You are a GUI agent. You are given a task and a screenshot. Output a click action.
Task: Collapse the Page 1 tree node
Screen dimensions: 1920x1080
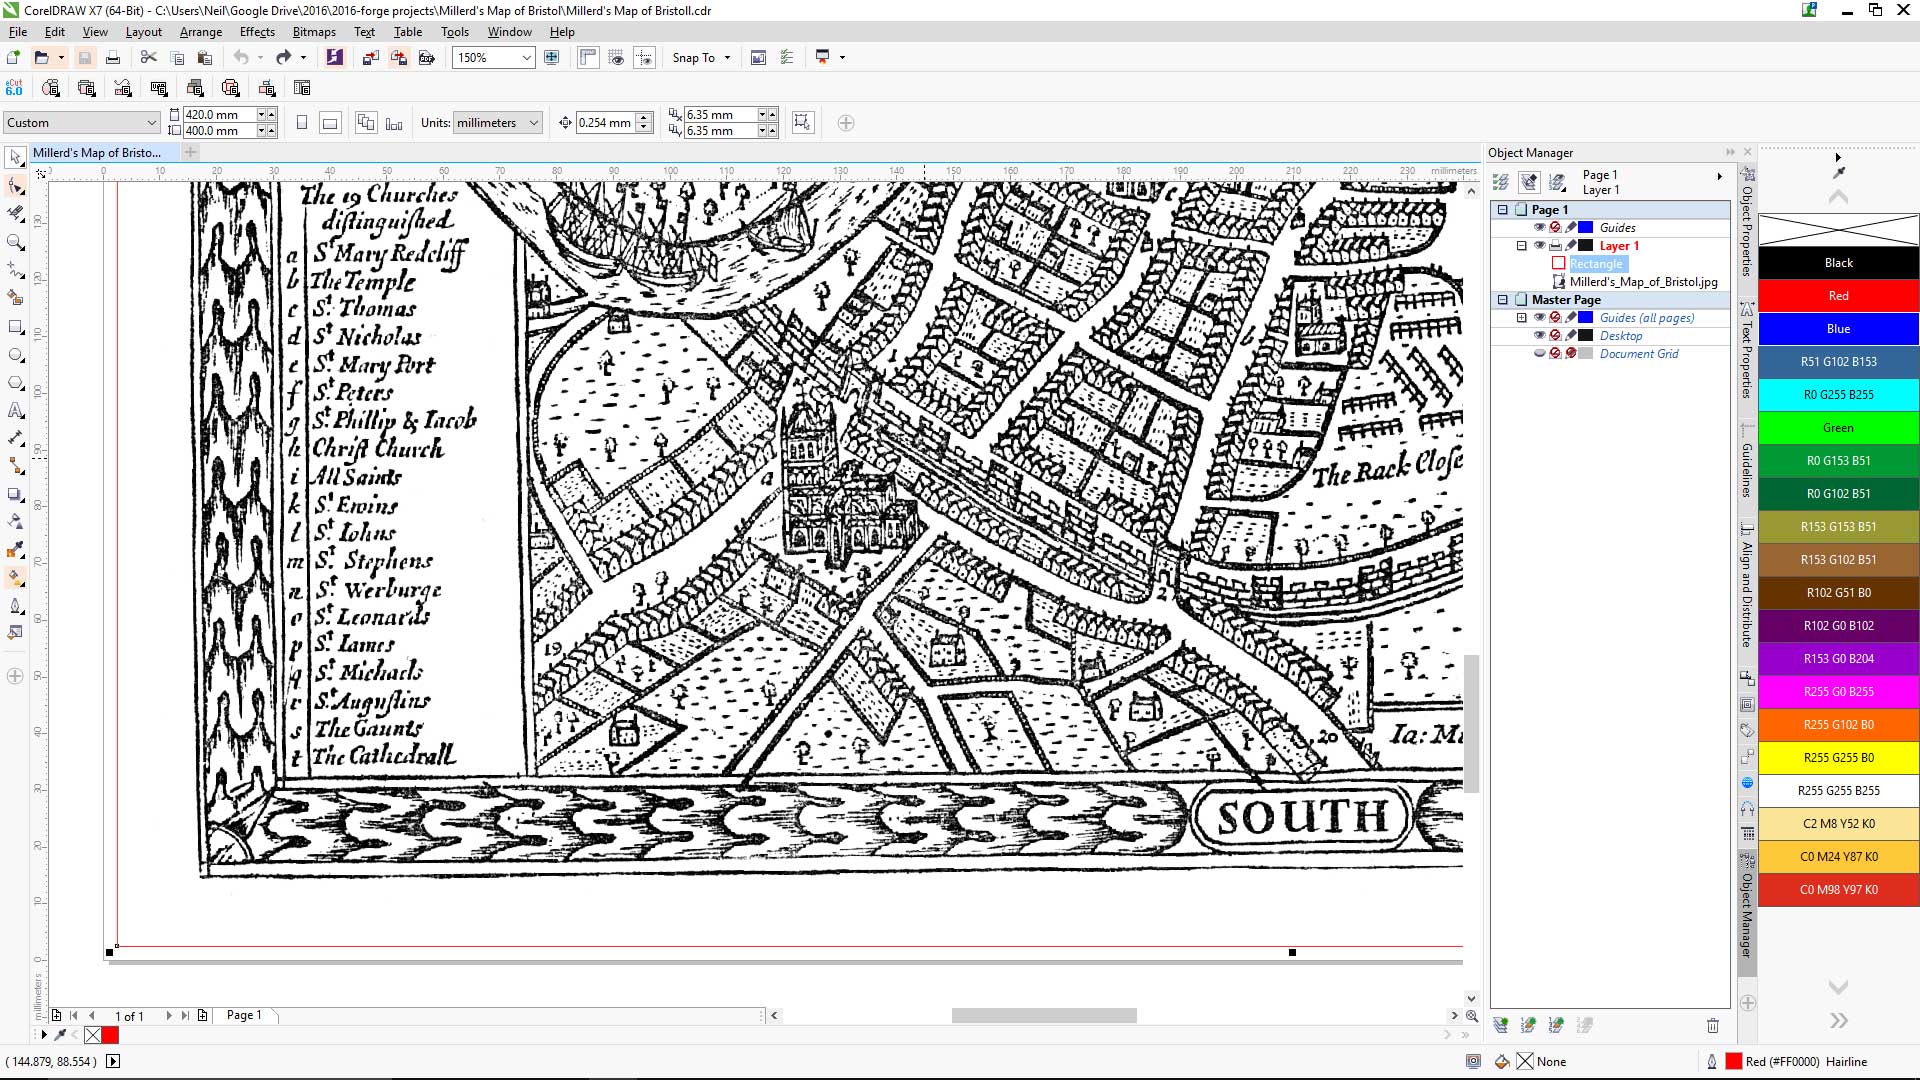(1502, 210)
